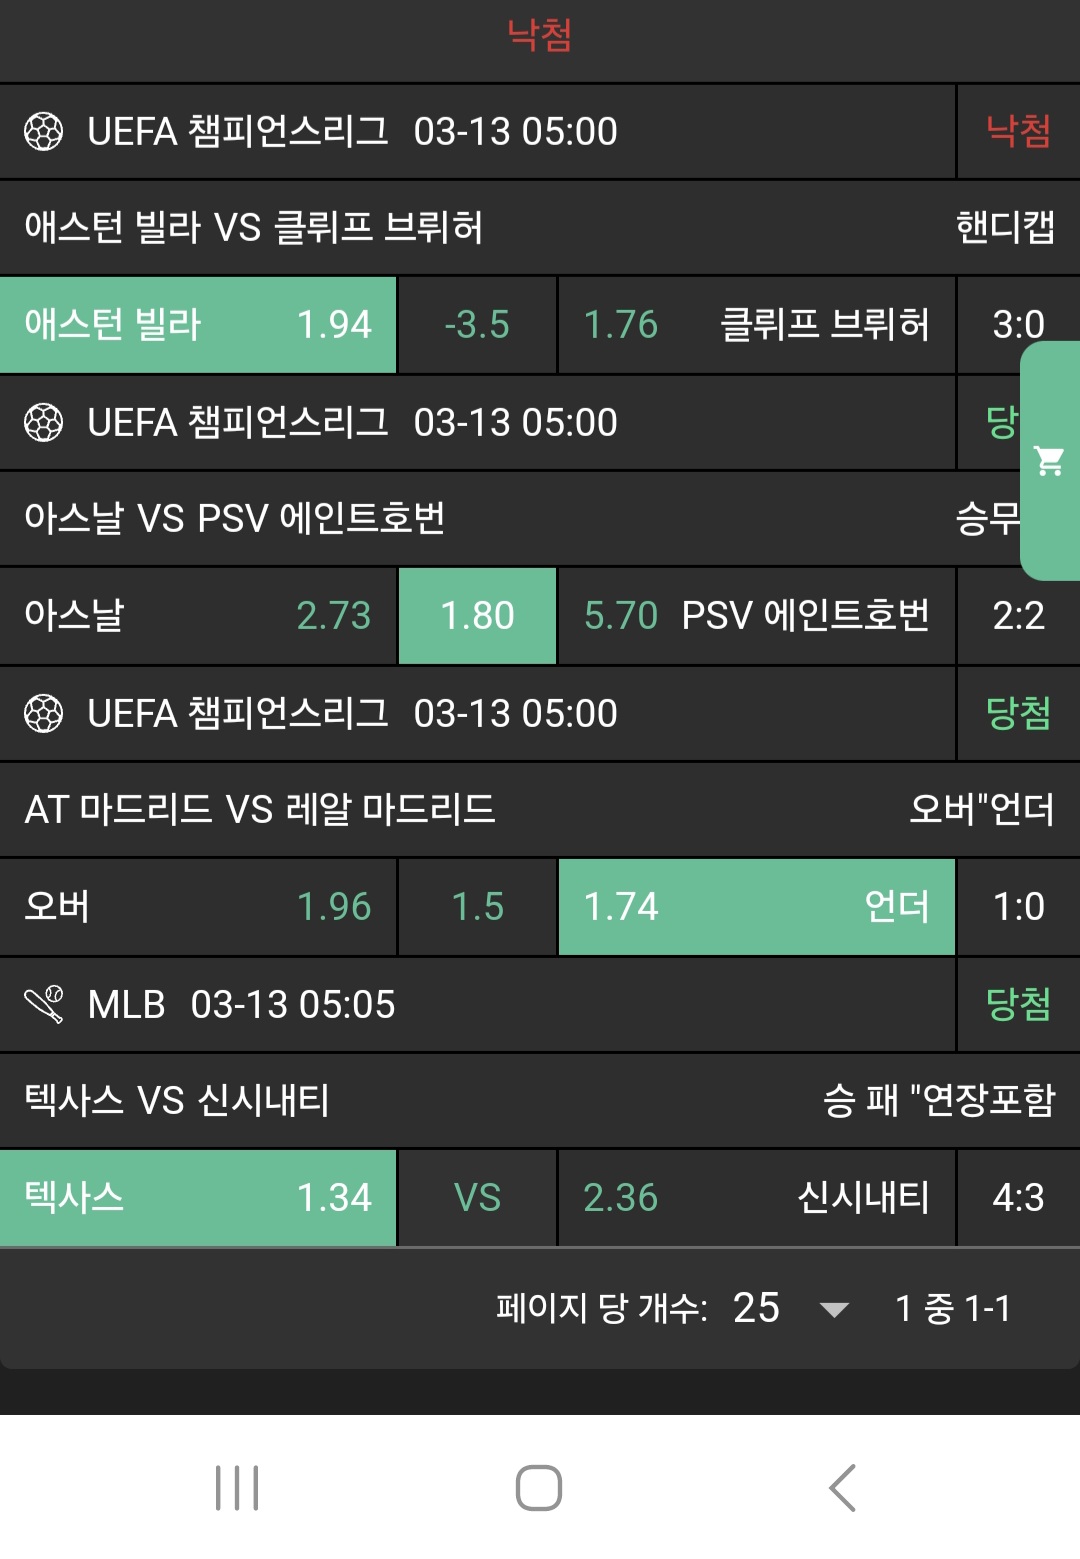The width and height of the screenshot is (1080, 1559).
Task: Select the draw 1.80 odds cell
Action: click(x=477, y=616)
